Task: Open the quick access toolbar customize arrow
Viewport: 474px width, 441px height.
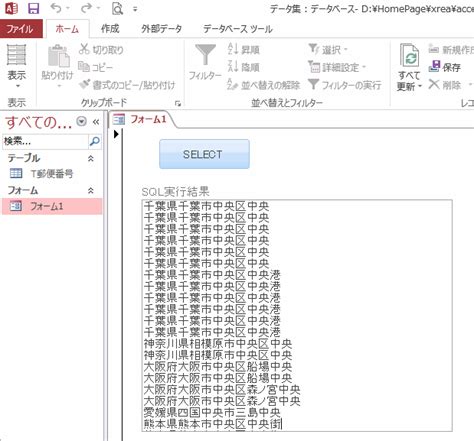Action: tap(135, 9)
